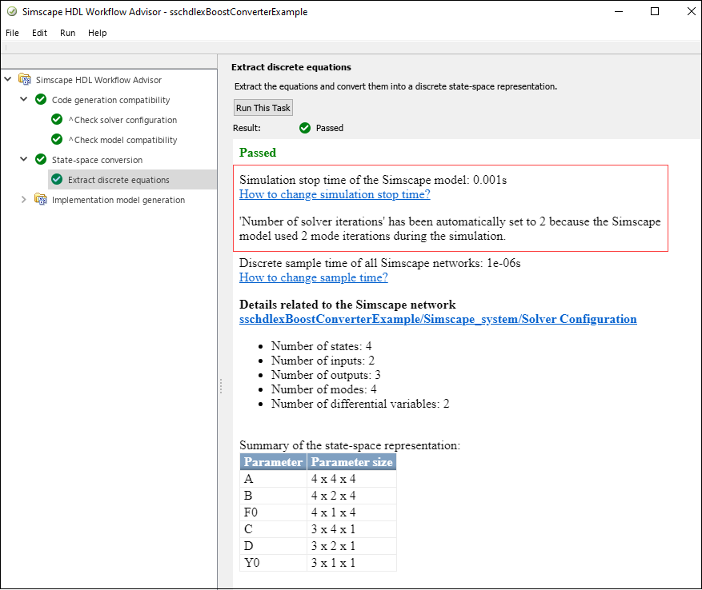Click the green Passed icon beside Result
Image resolution: width=702 pixels, height=590 pixels.
point(305,128)
